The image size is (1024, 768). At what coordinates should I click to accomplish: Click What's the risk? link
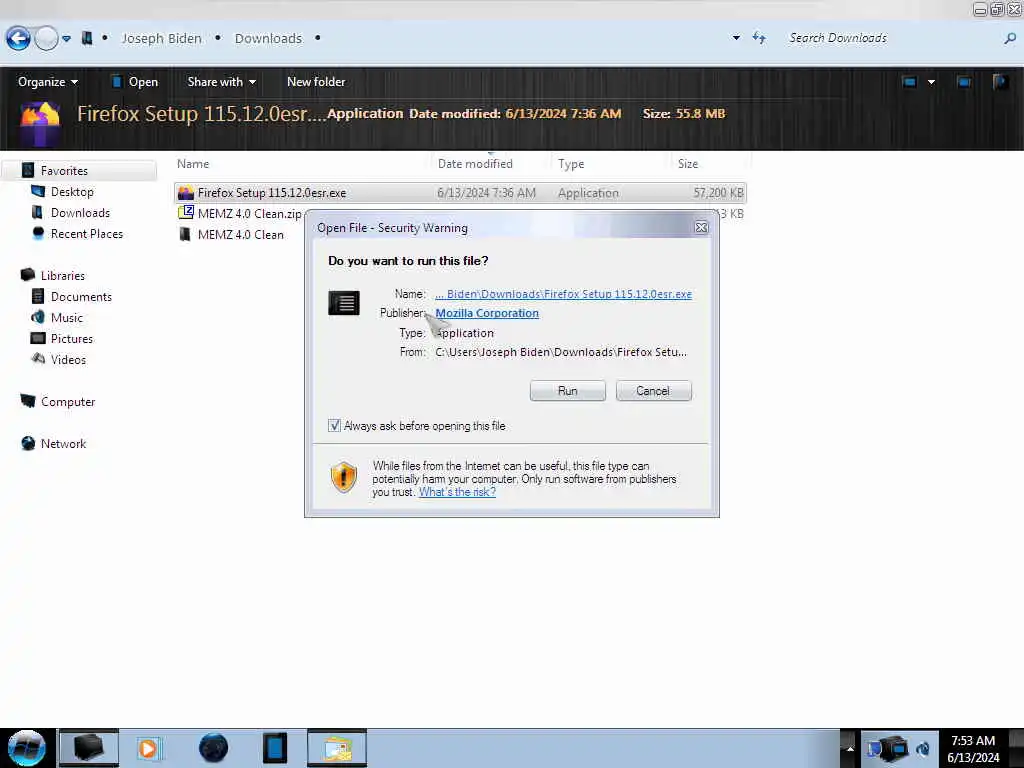click(457, 492)
